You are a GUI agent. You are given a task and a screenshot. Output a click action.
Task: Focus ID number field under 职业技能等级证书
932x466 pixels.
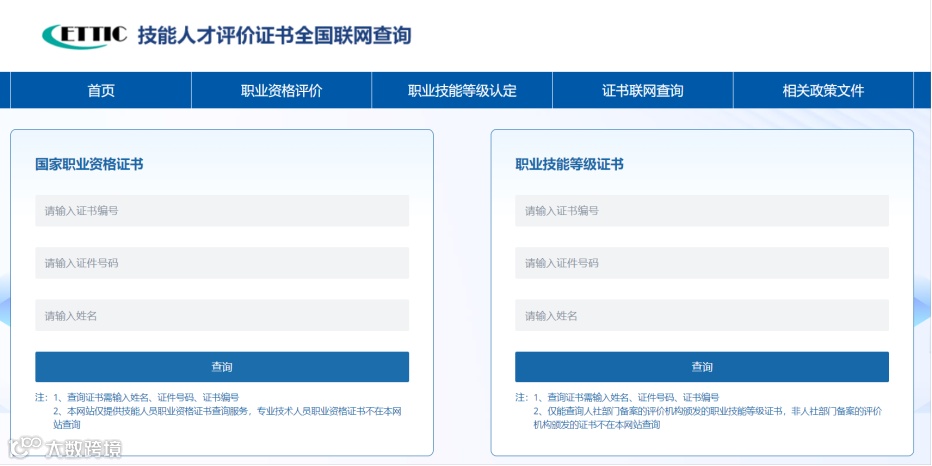[x=702, y=263]
